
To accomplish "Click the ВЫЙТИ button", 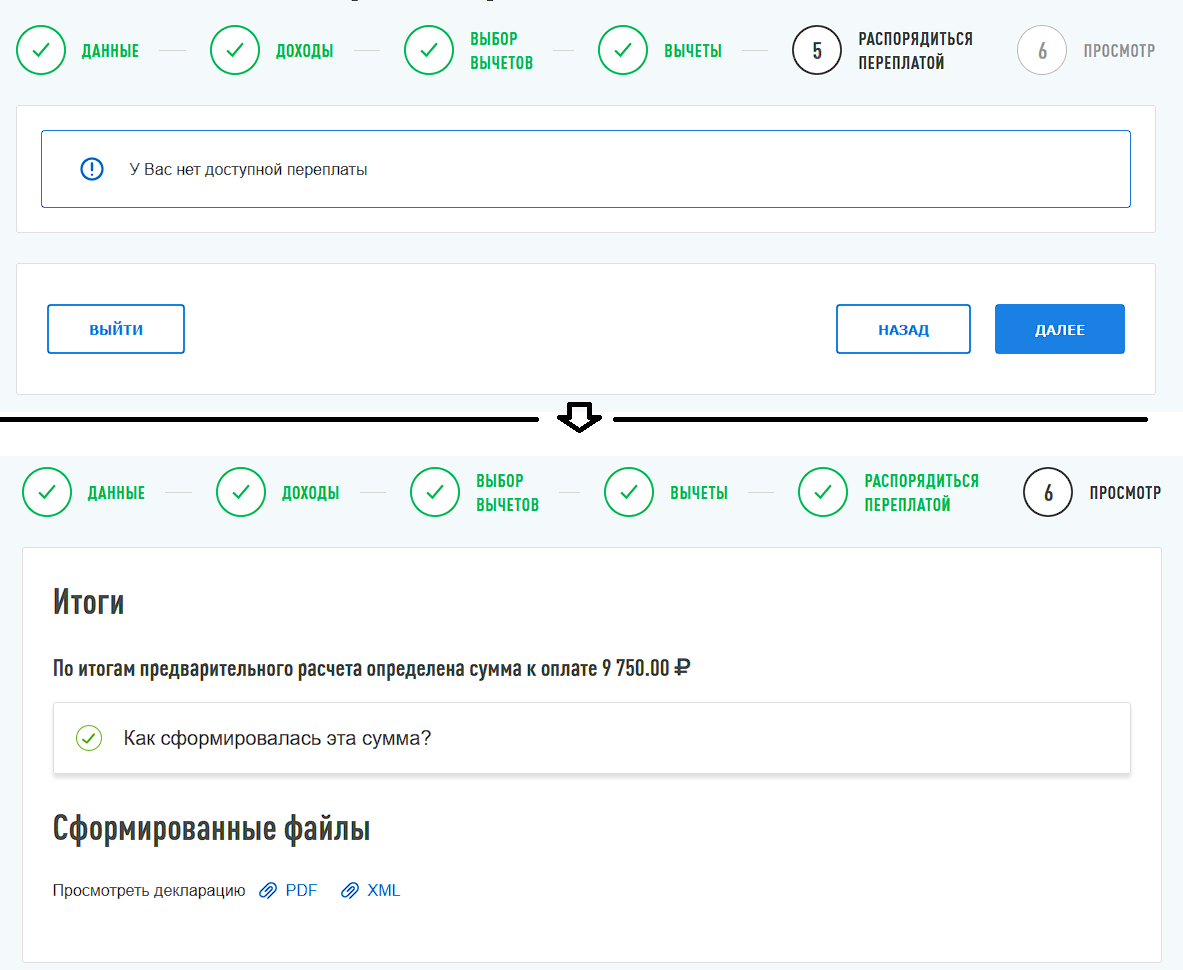I will (115, 329).
